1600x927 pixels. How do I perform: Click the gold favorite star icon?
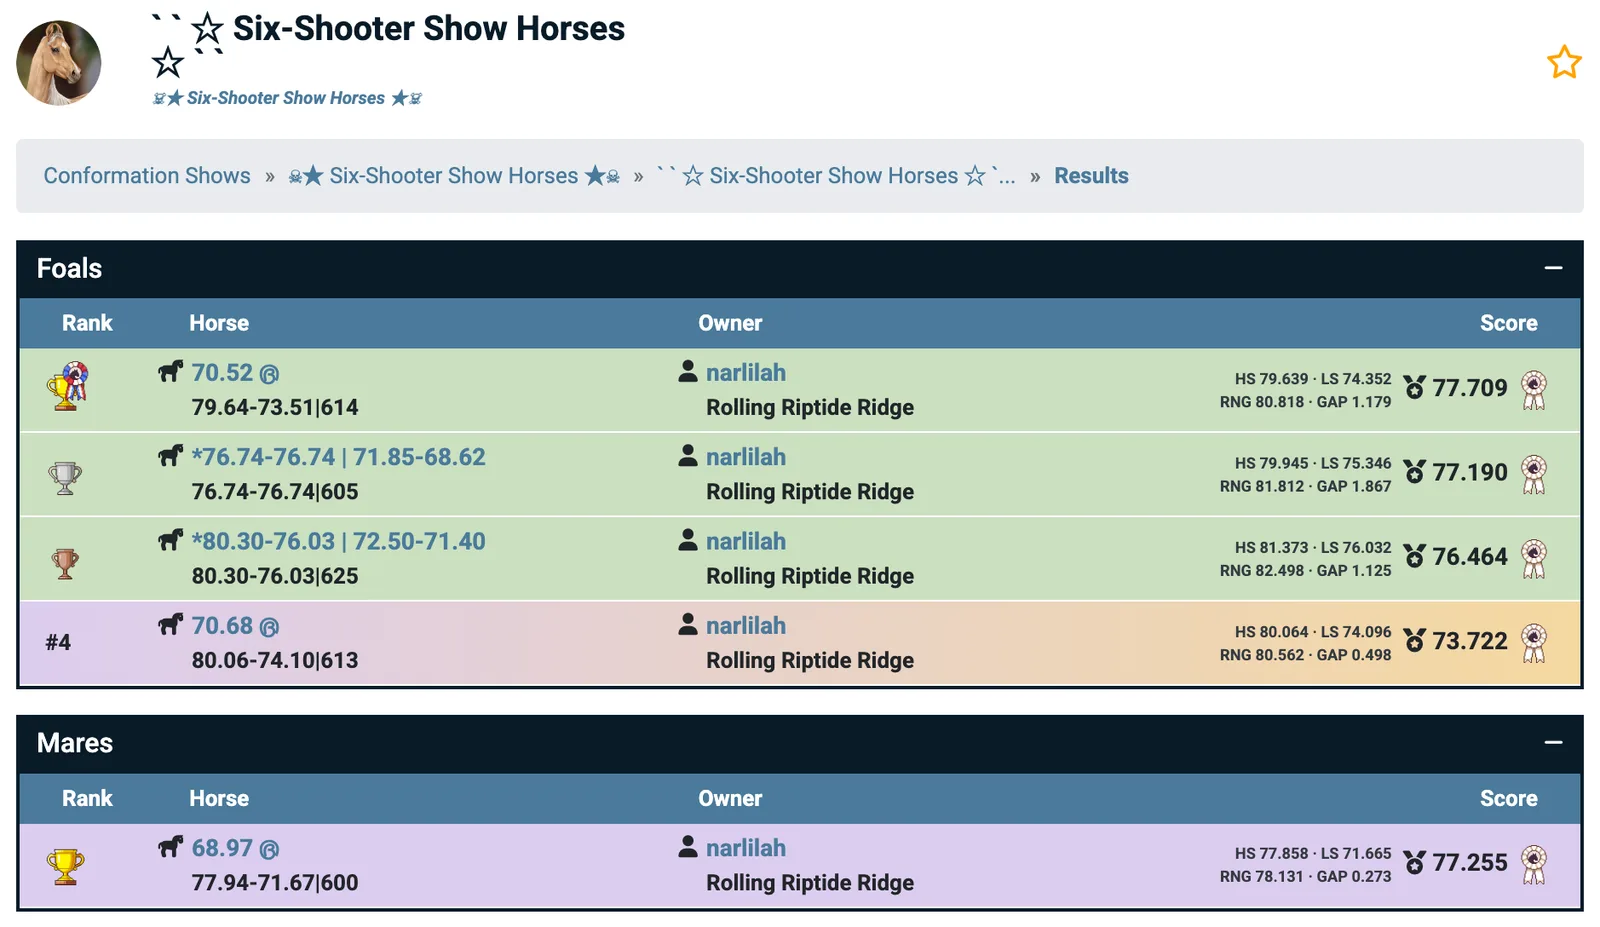pyautogui.click(x=1564, y=62)
